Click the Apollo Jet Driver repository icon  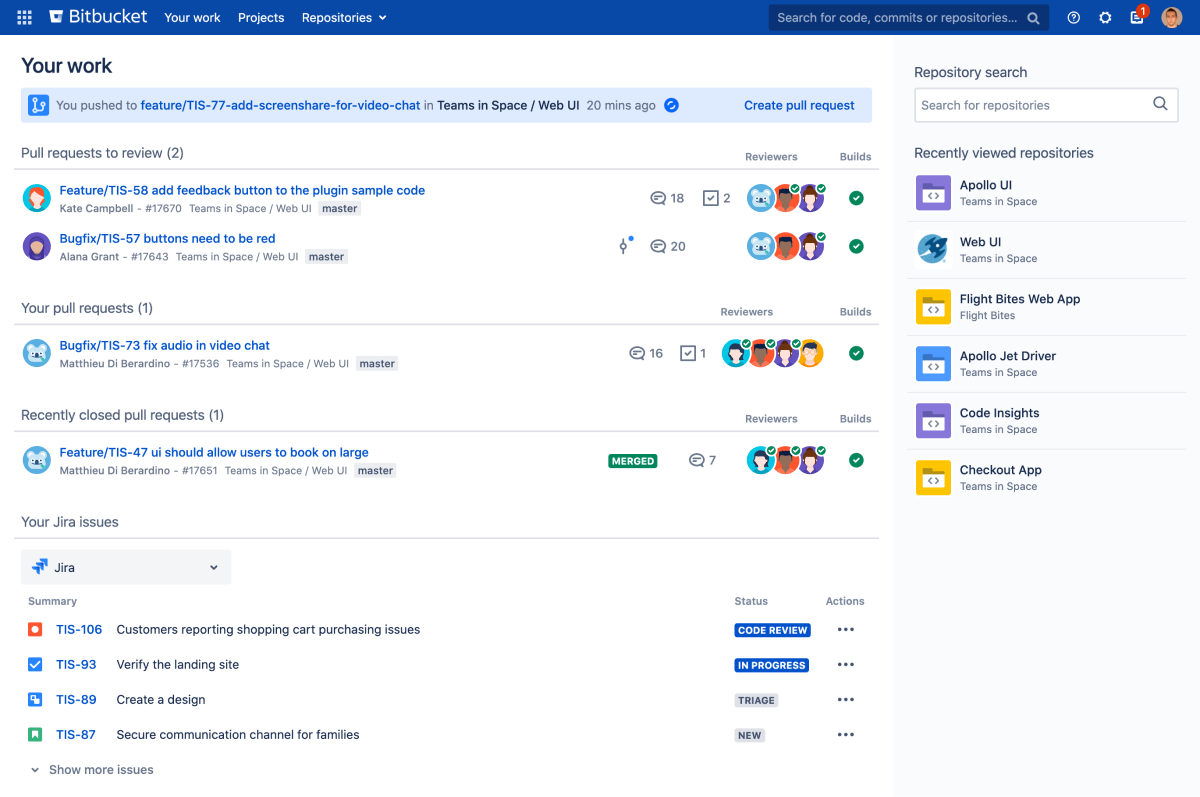[933, 363]
